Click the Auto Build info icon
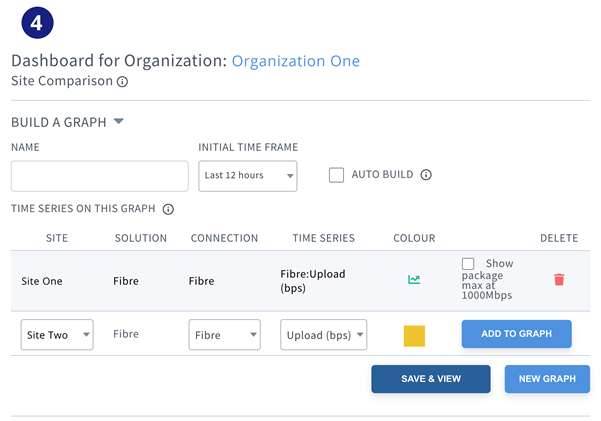 pyautogui.click(x=426, y=175)
